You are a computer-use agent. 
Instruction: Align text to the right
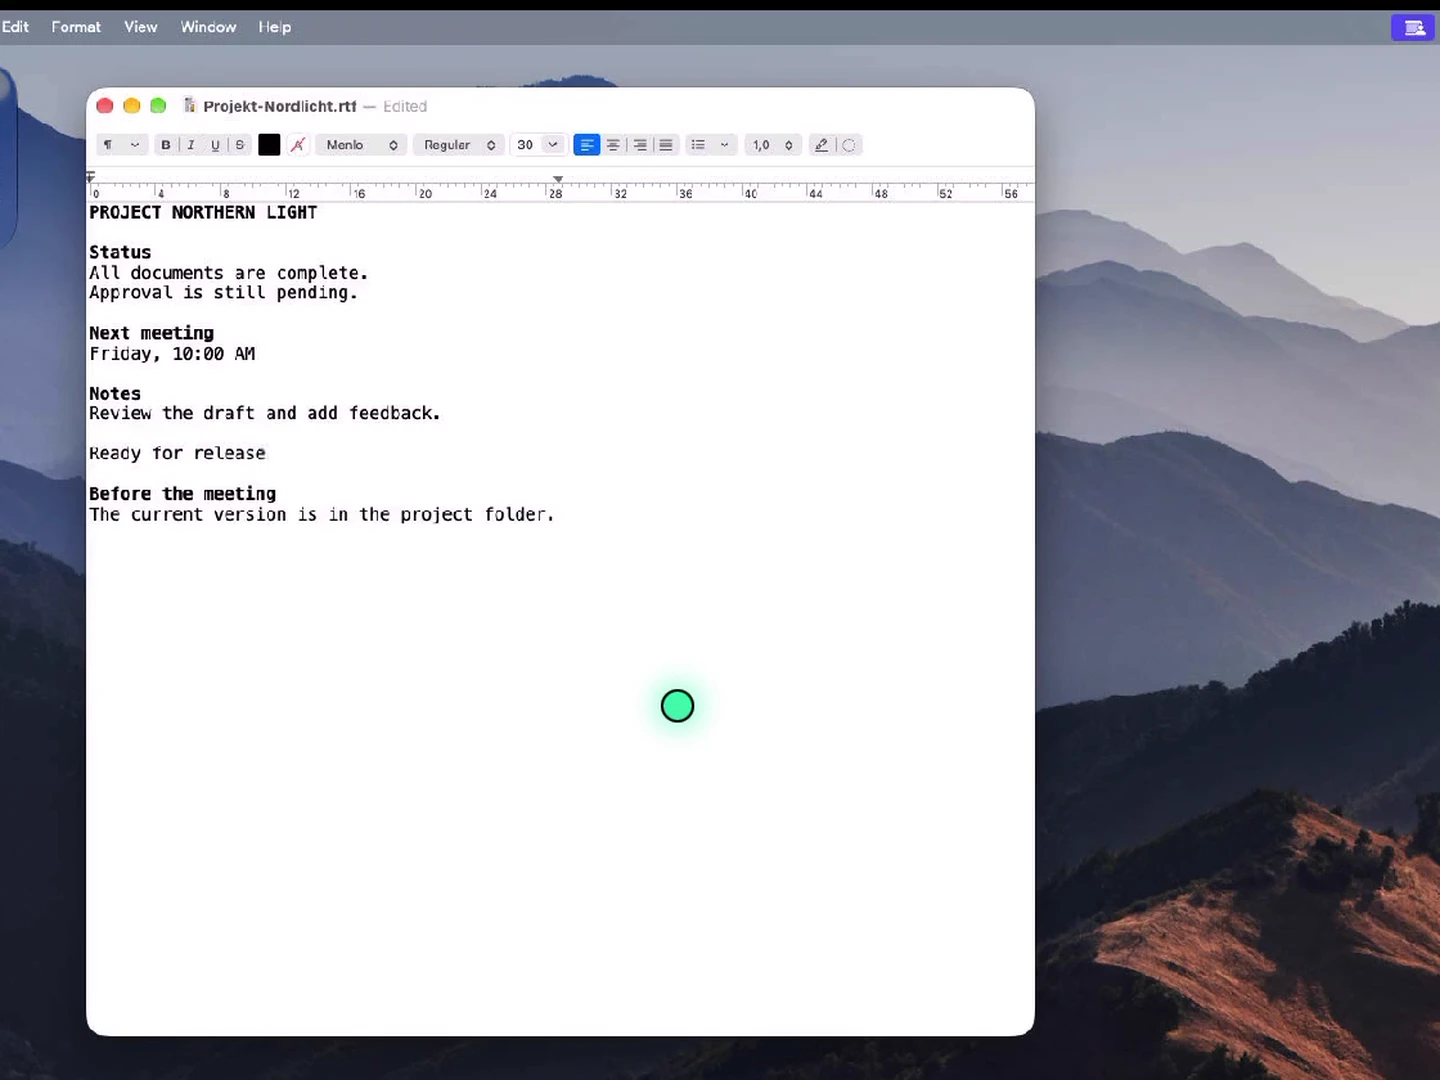(640, 145)
